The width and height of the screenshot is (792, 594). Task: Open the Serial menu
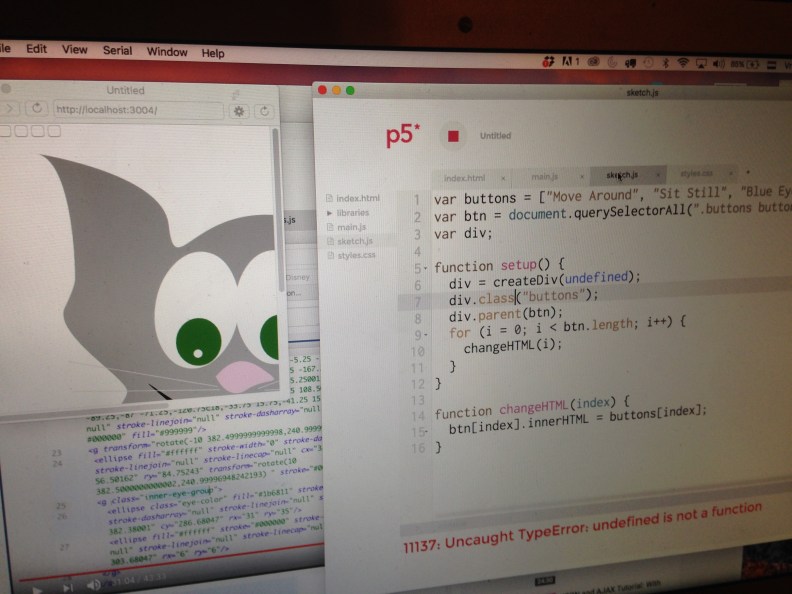[x=117, y=50]
